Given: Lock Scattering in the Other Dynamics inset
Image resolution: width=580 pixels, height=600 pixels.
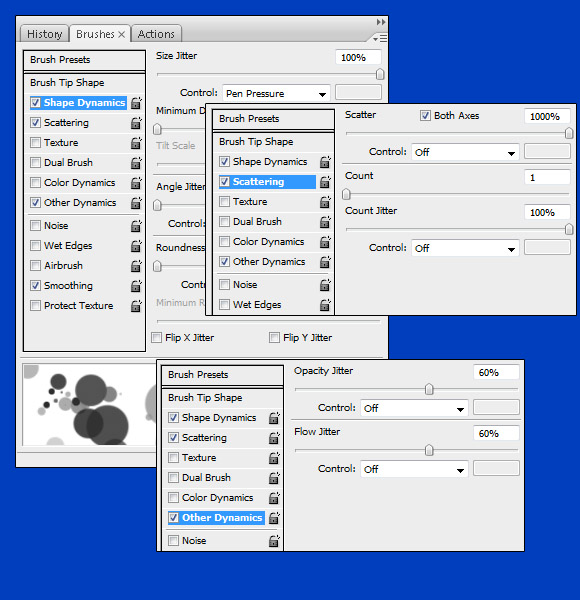Looking at the screenshot, I should tap(274, 438).
